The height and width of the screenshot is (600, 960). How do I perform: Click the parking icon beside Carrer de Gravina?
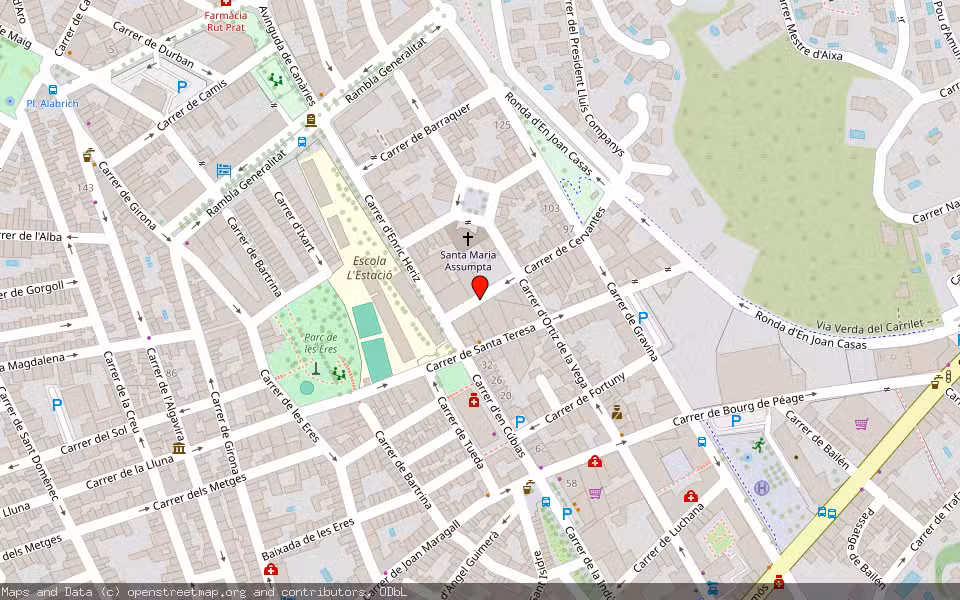643,317
